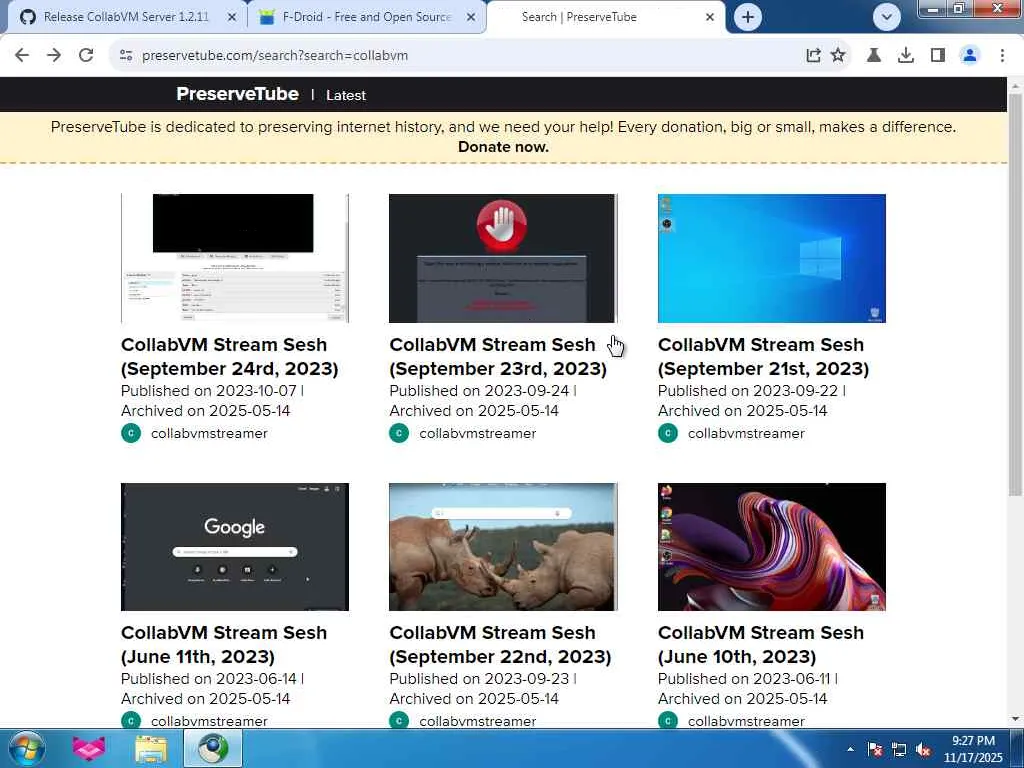The height and width of the screenshot is (768, 1024).
Task: Open the profile avatar menu
Action: tap(970, 56)
